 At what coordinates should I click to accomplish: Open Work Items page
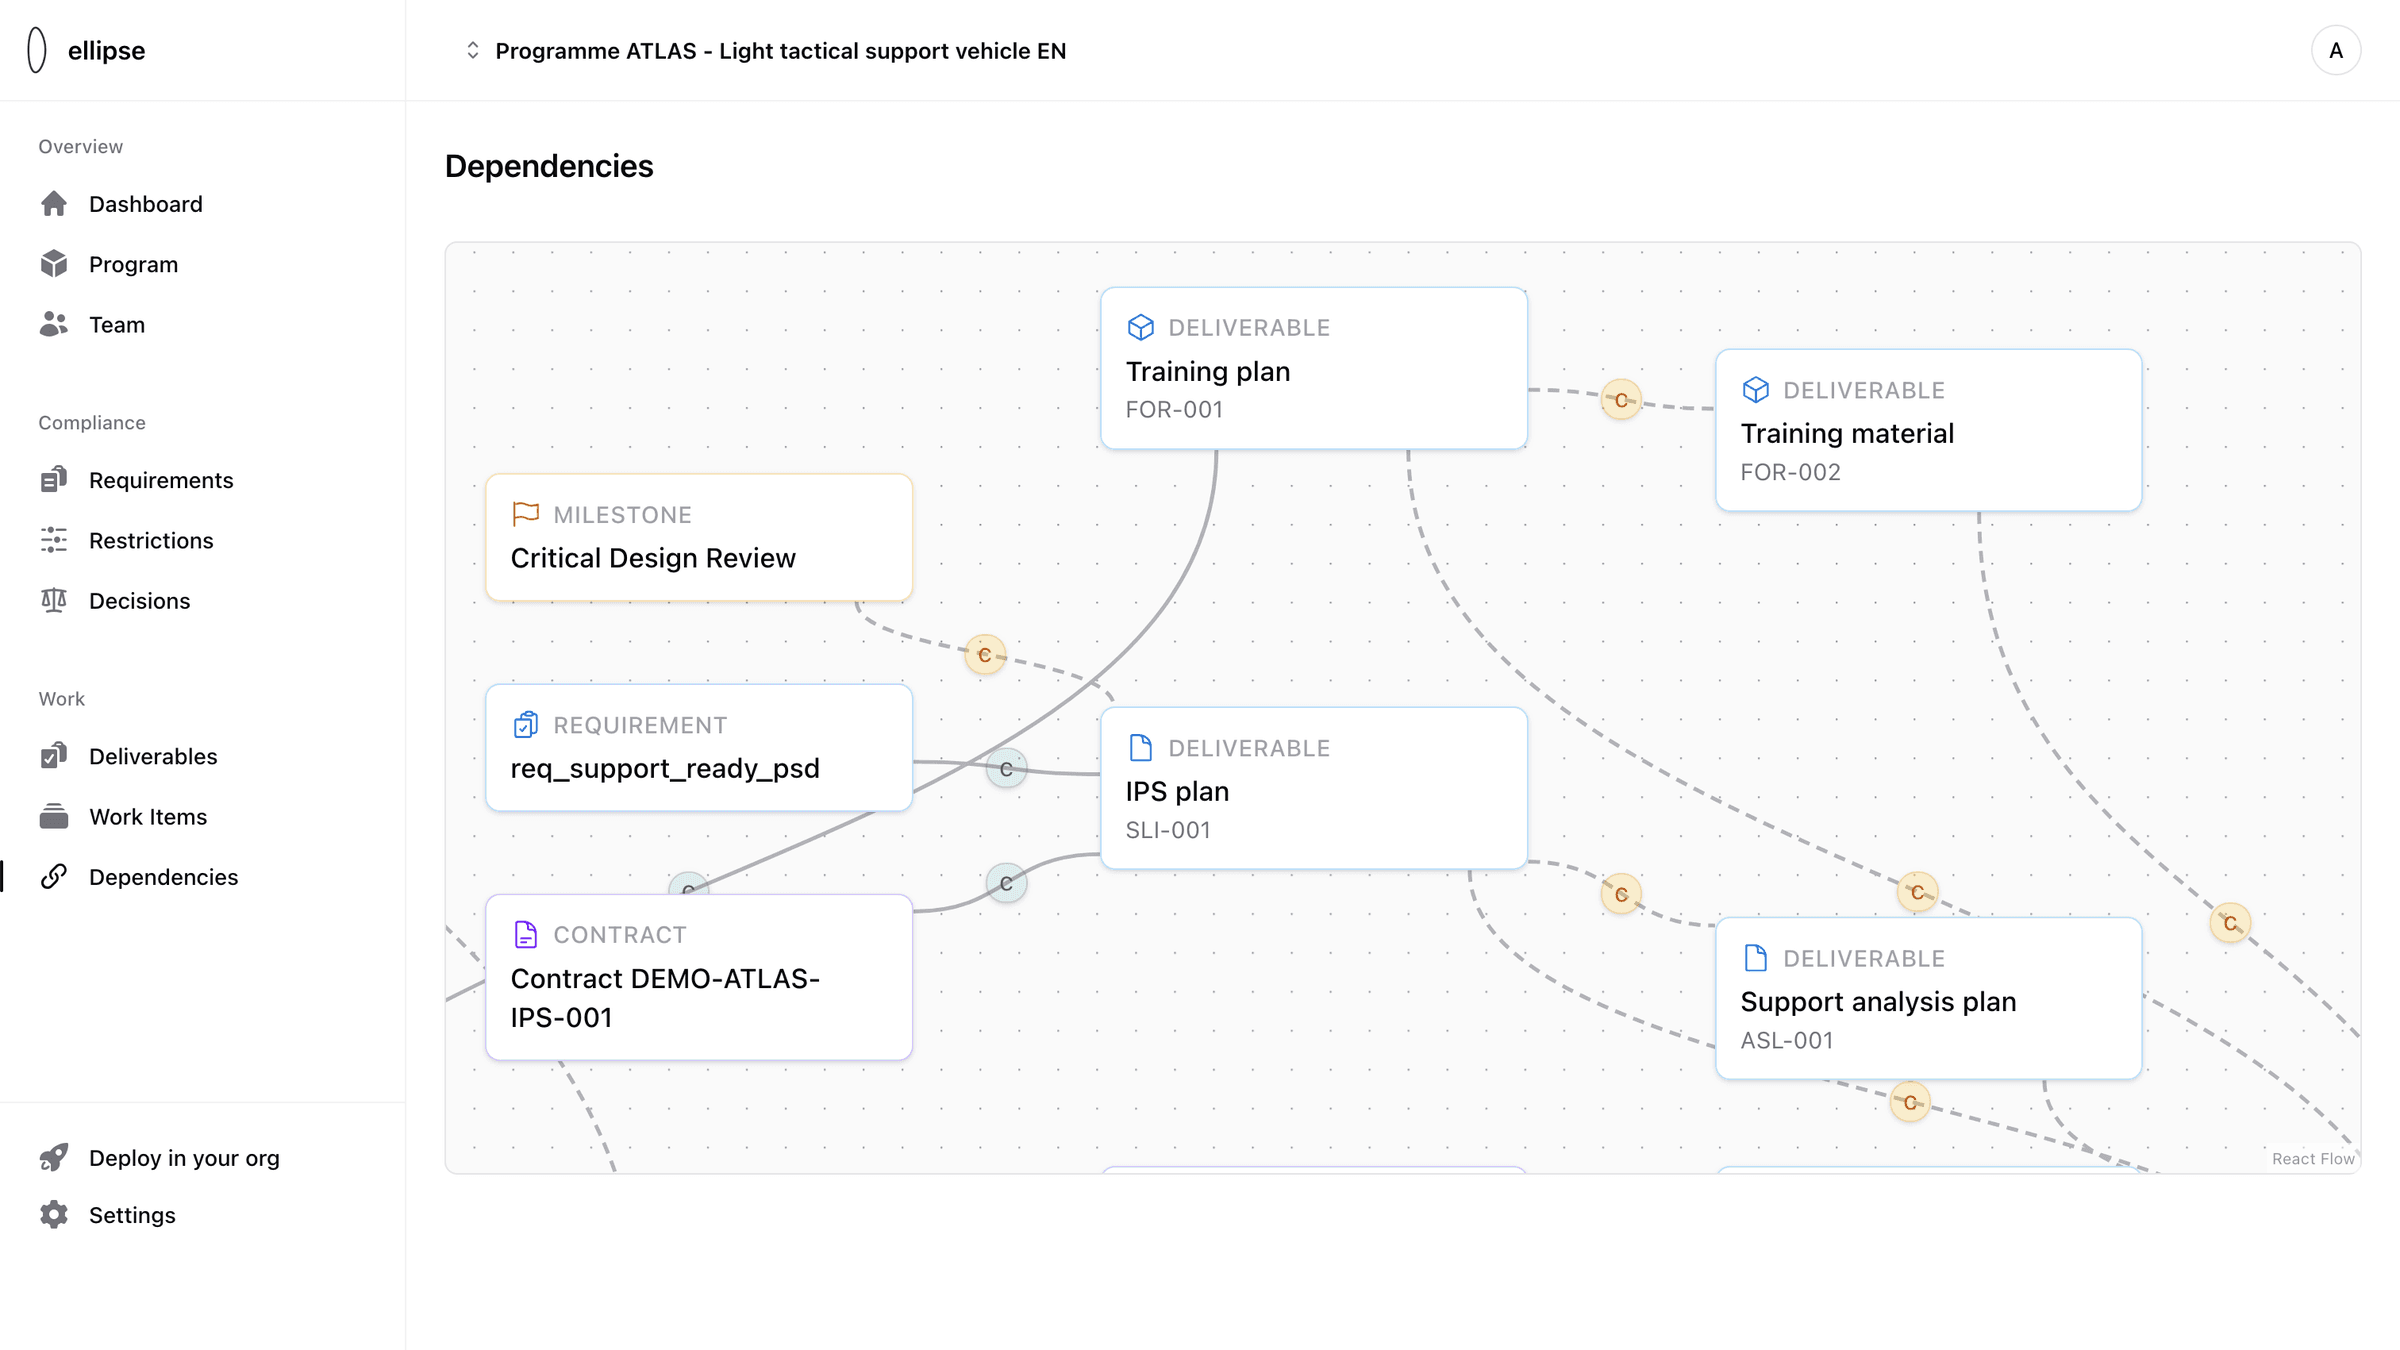(147, 817)
